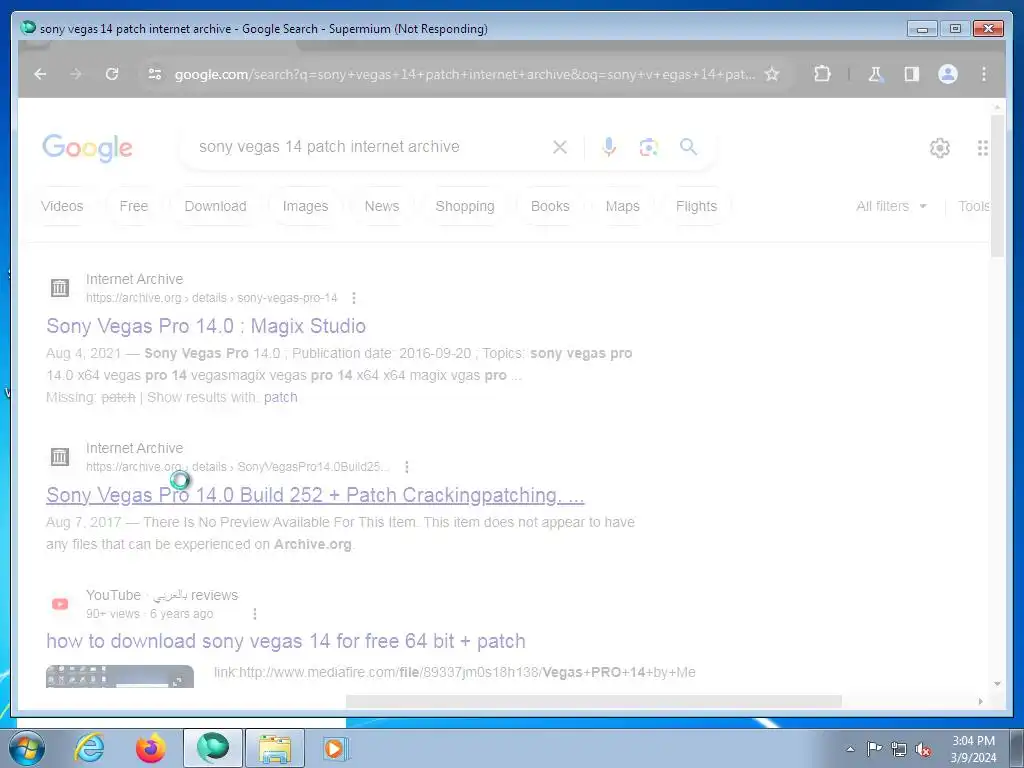Click the YouTube favicon in third result

59,603
